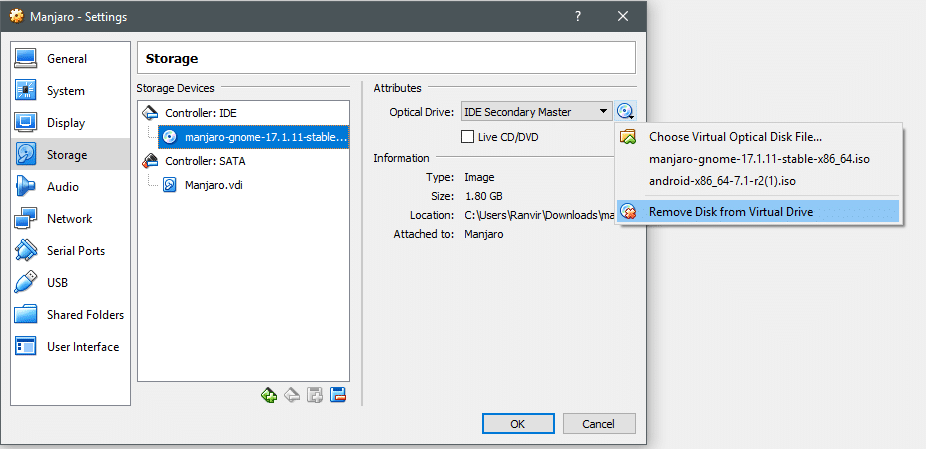Click the Remove Disk red X icon
The height and width of the screenshot is (449, 926).
point(627,212)
